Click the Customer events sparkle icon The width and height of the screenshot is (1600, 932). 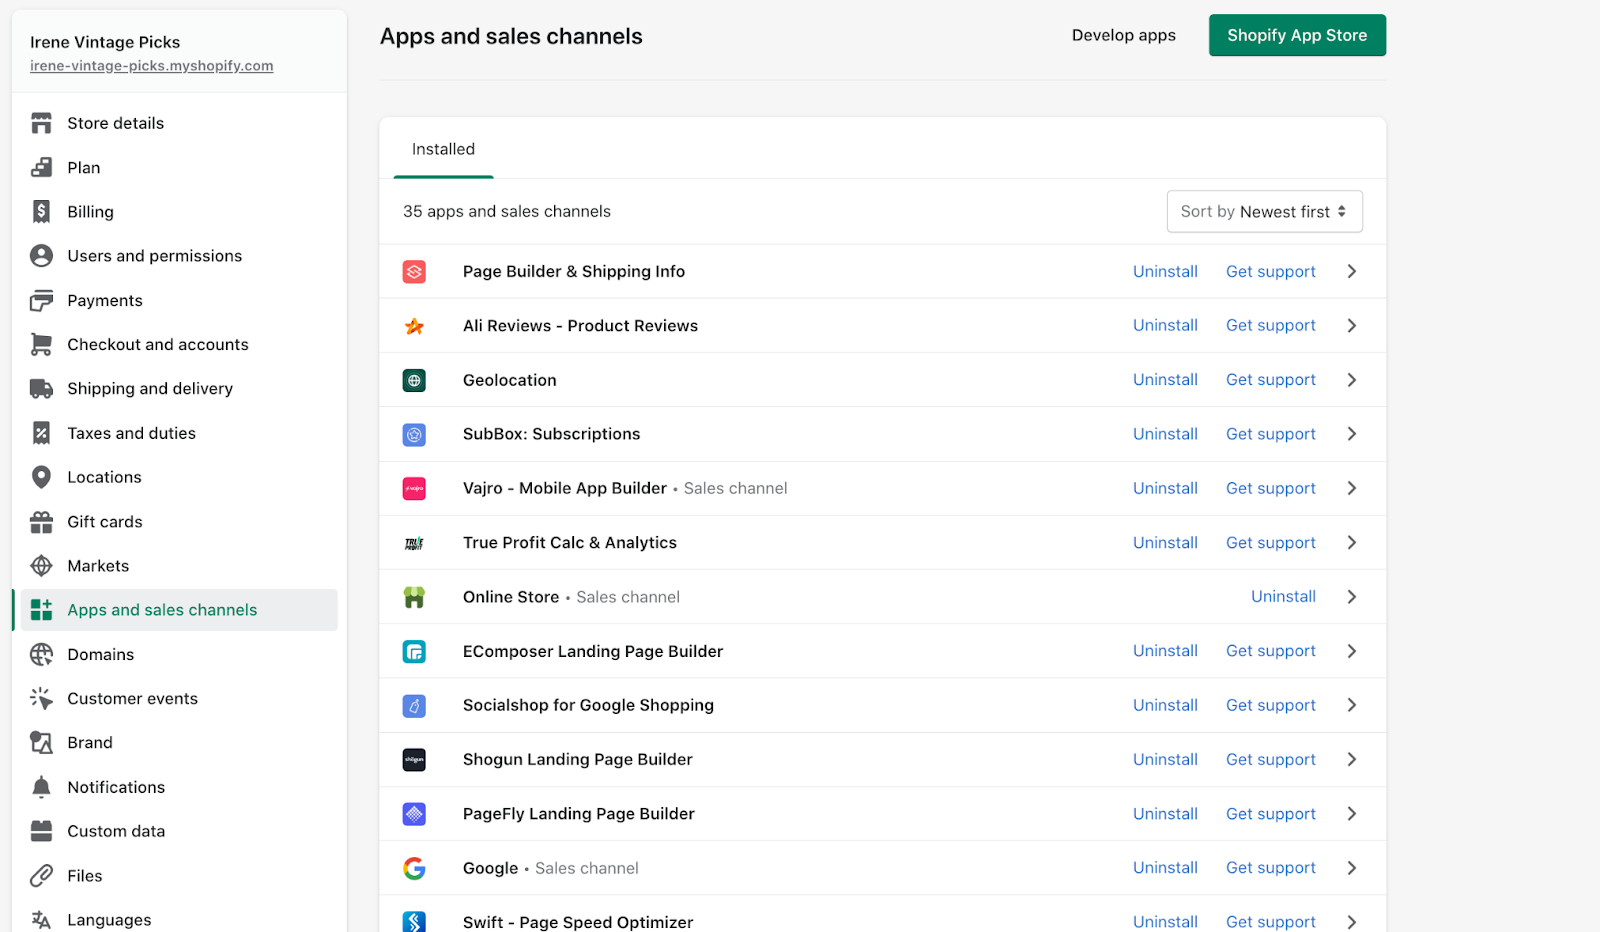coord(41,698)
